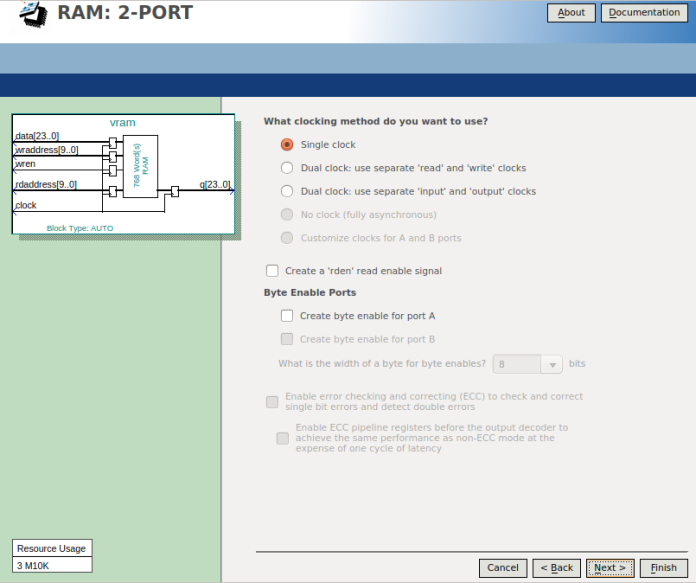Click the vram block diagram title
This screenshot has width=696, height=583.
tap(123, 123)
